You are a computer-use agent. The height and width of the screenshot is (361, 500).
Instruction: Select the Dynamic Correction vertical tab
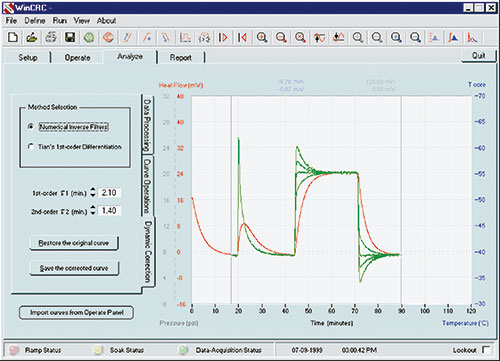(148, 252)
